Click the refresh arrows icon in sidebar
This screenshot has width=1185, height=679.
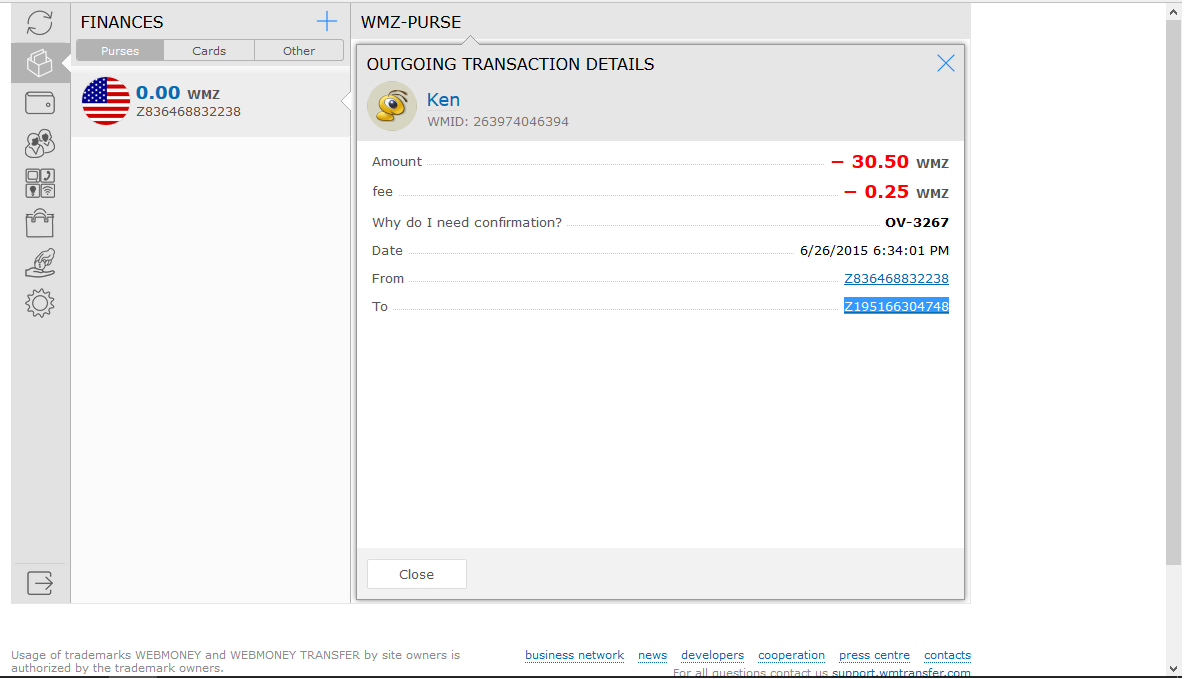coord(39,23)
